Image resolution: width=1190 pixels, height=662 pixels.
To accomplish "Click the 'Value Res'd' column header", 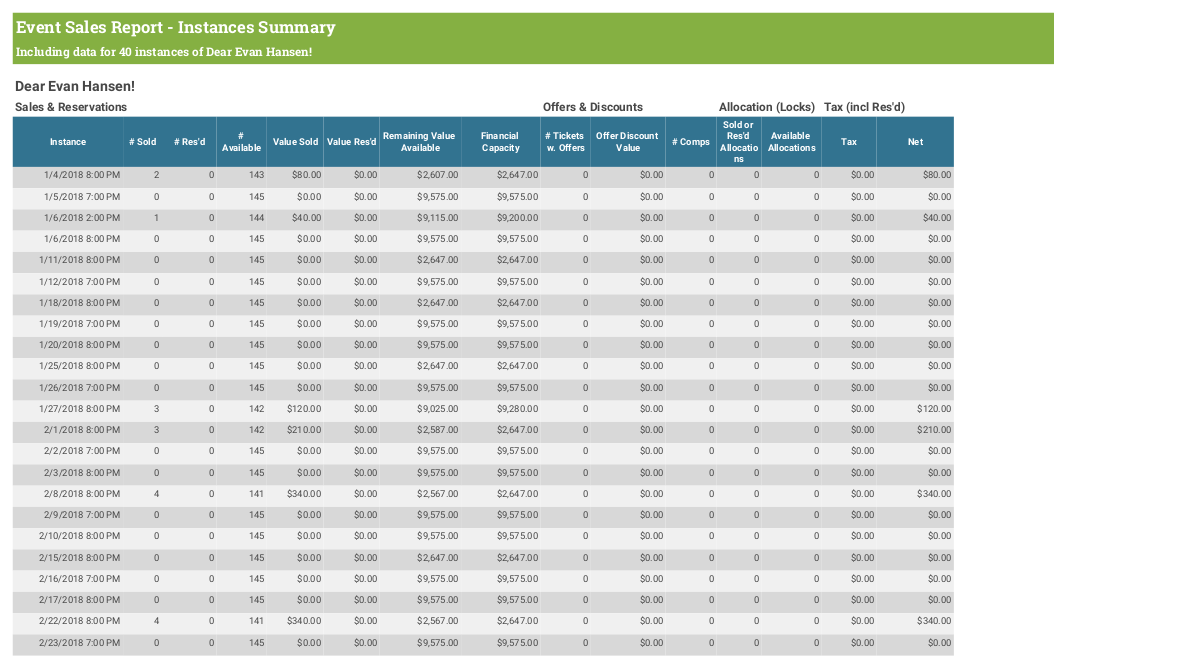I will click(351, 142).
